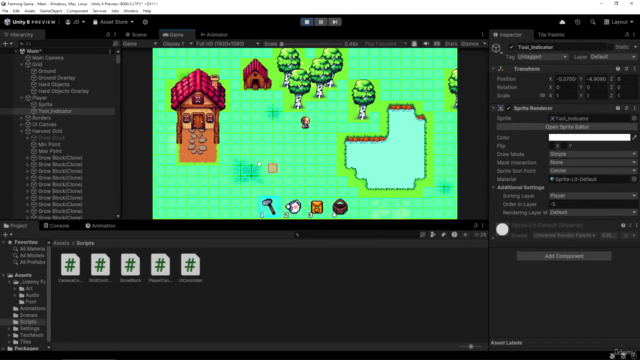
Task: Select the watering can in hotbar
Action: (293, 207)
